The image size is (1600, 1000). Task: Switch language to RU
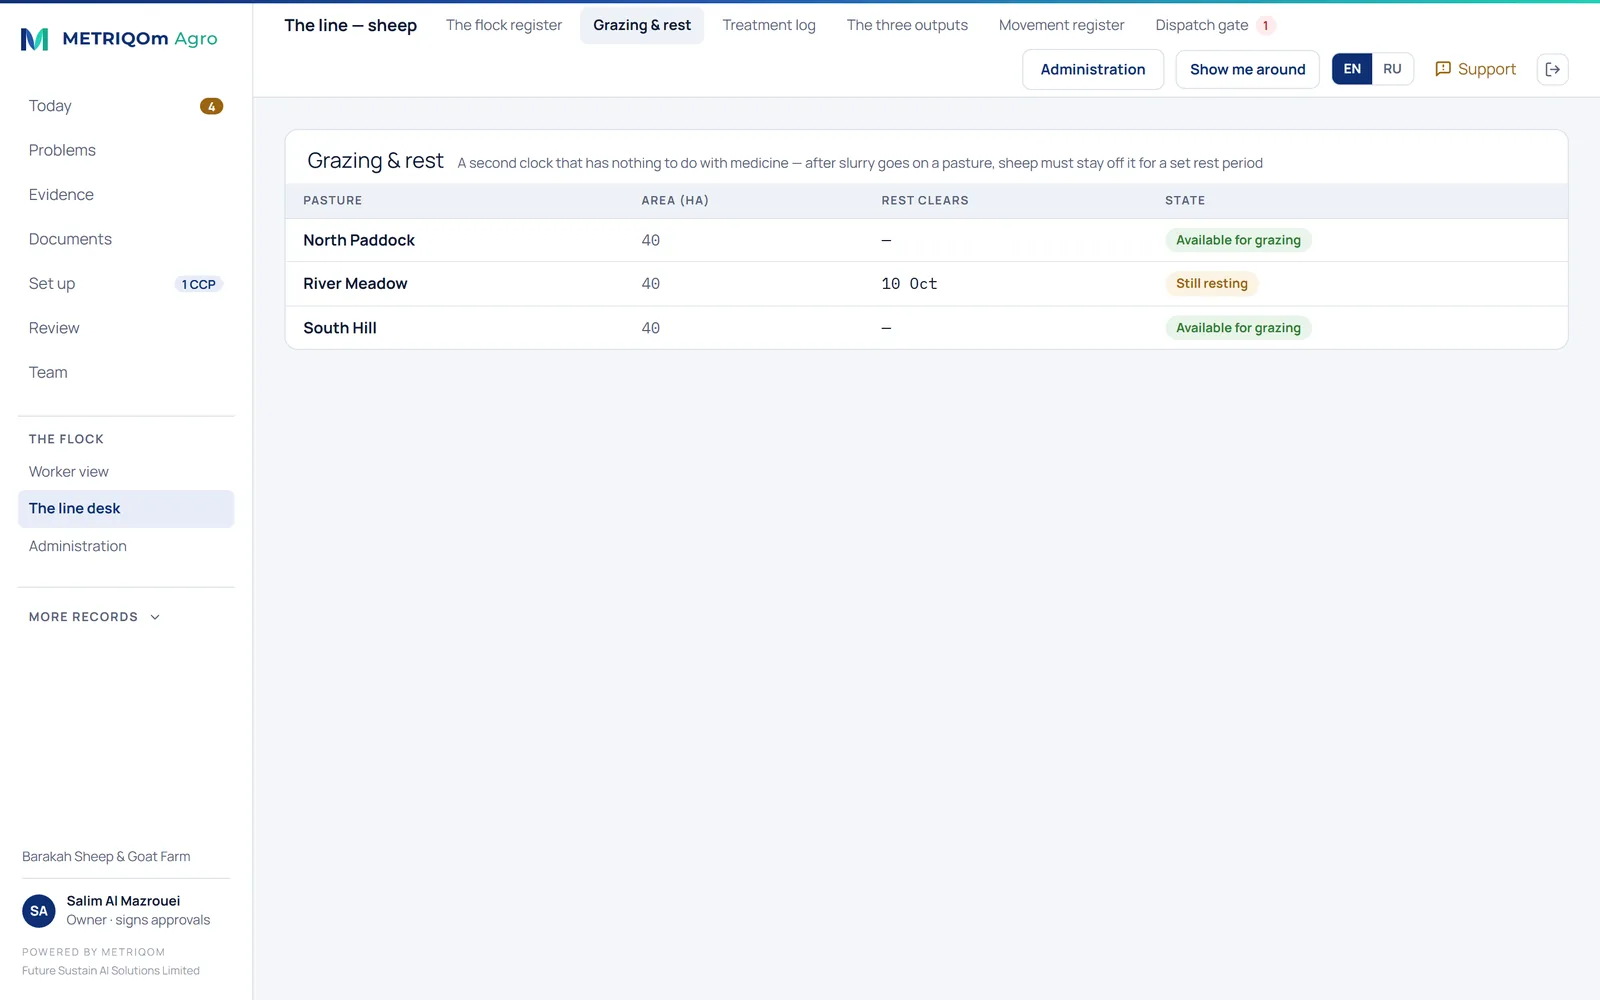coord(1392,69)
